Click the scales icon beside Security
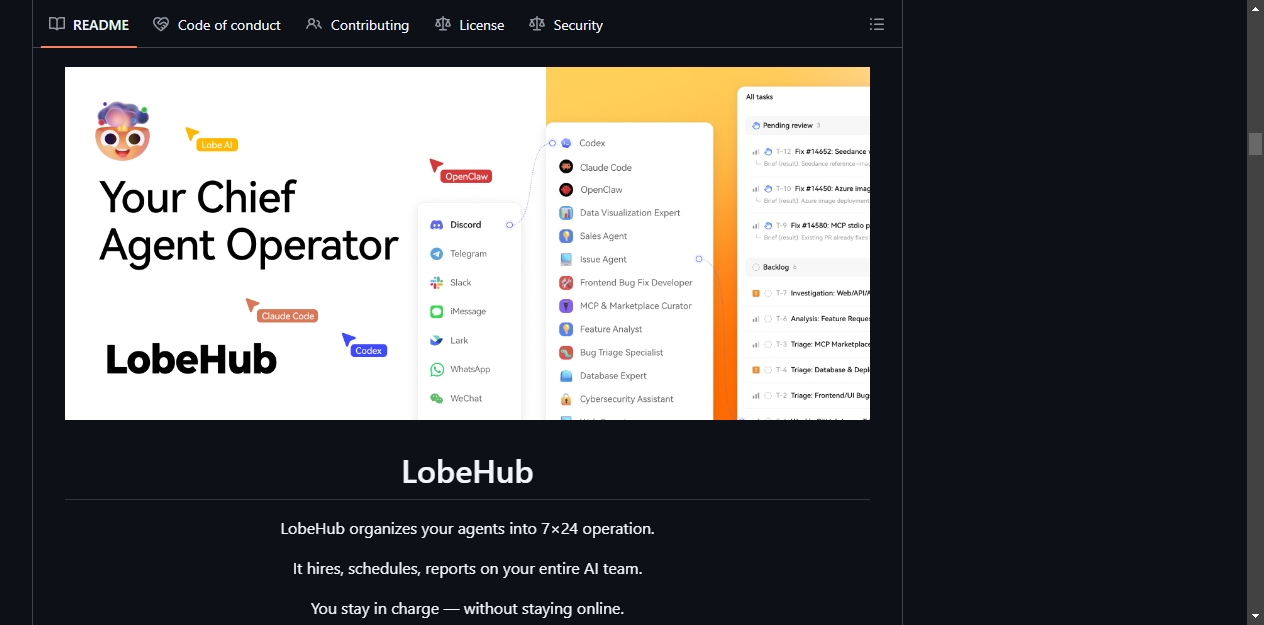1264x625 pixels. point(537,24)
